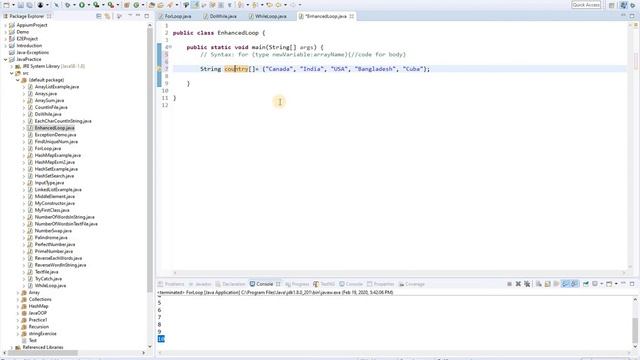The height and width of the screenshot is (360, 640).
Task: Click Remove Launch X in Console toolbar
Action: [x=518, y=284]
